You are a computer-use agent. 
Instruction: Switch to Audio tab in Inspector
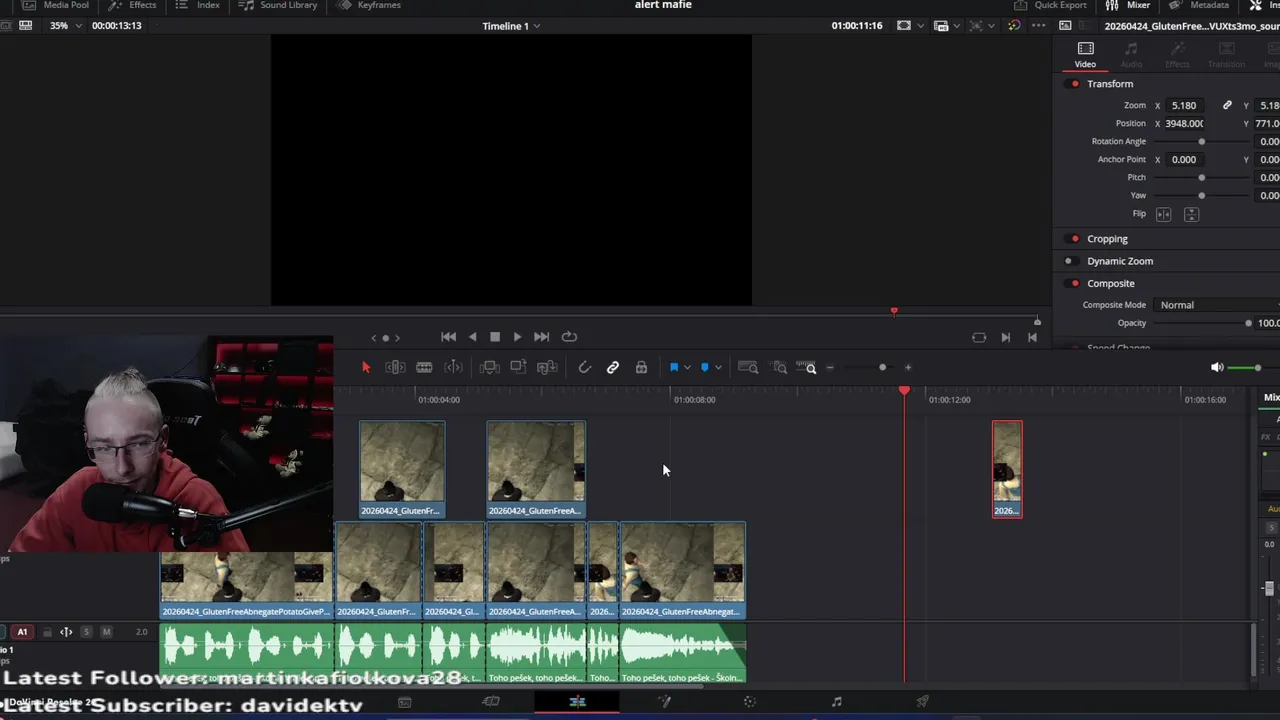click(x=1131, y=54)
